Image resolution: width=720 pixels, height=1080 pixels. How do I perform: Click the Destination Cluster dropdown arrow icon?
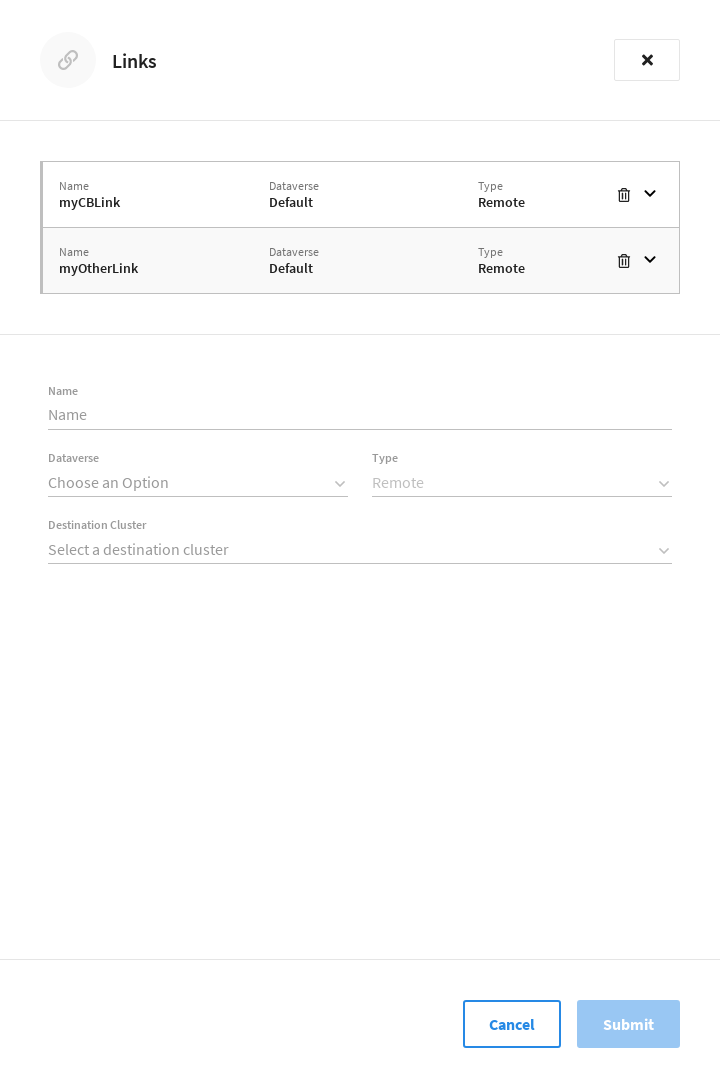pos(664,550)
